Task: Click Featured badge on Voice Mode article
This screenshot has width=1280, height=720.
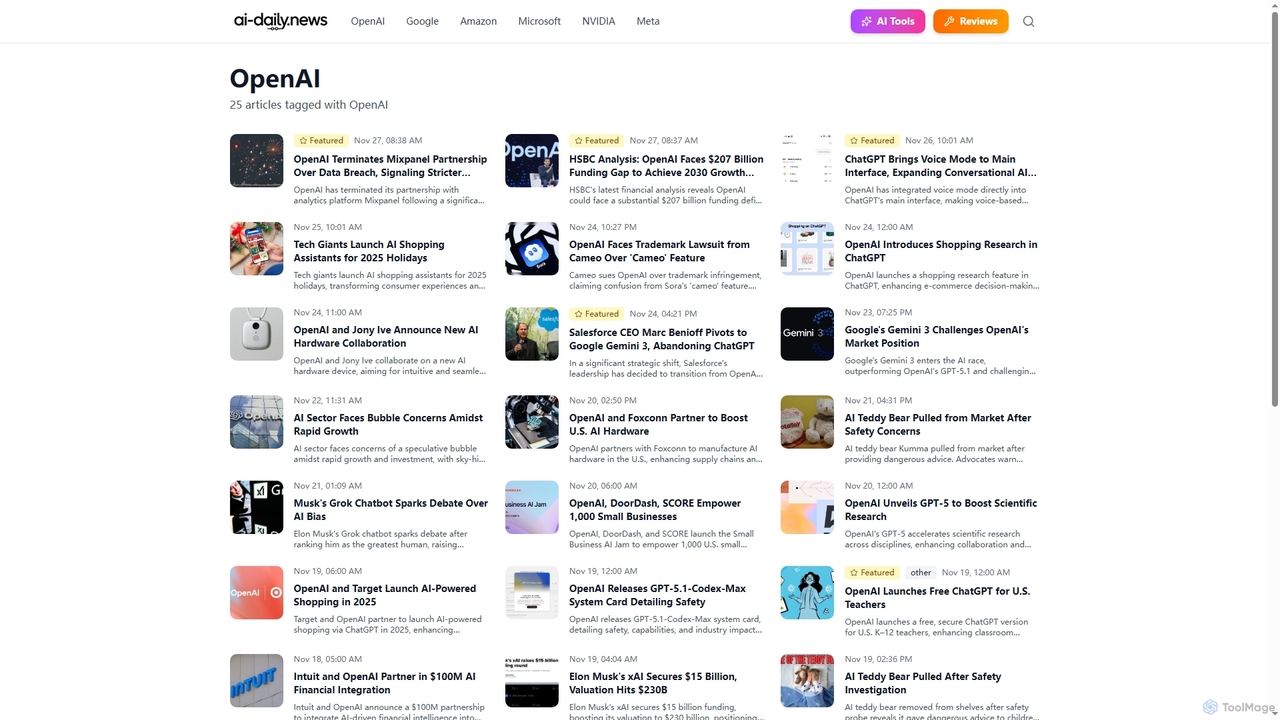Action: pos(872,141)
